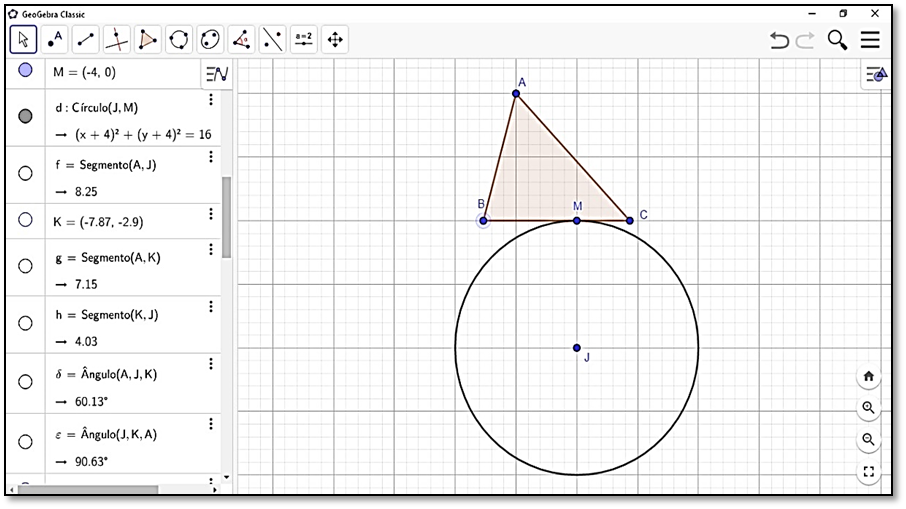Viewport: 906px width, 509px height.
Task: Click the Undo arrow
Action: pyautogui.click(x=779, y=40)
